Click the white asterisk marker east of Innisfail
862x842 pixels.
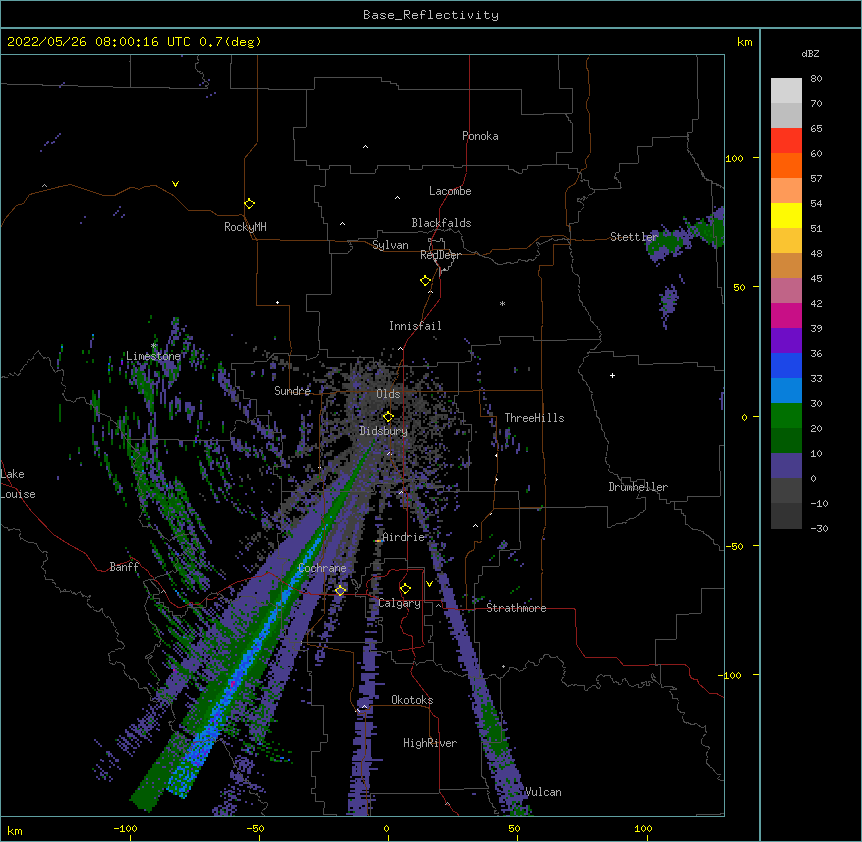click(x=502, y=304)
